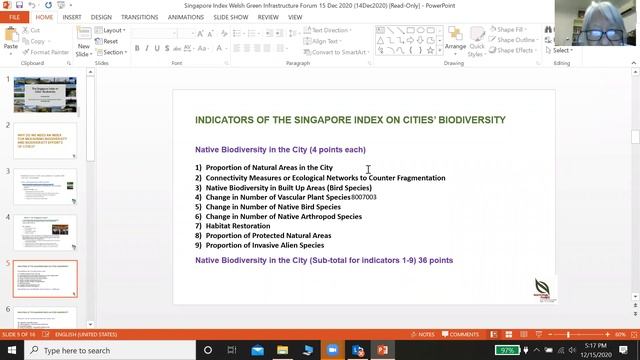Start slideshow from beginning via quick access icon
The image size is (640, 360).
61,5
